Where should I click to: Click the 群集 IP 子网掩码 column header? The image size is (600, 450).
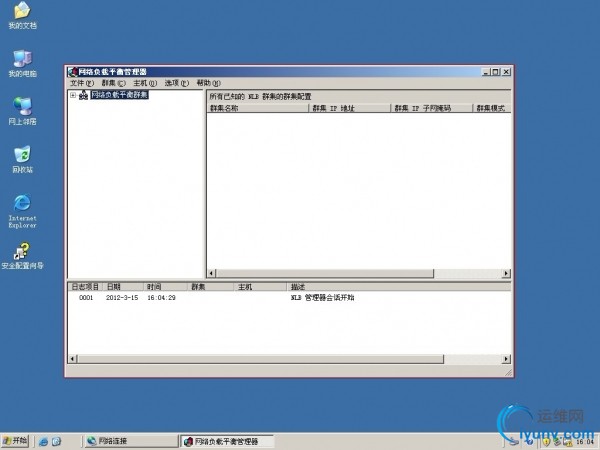(432, 108)
